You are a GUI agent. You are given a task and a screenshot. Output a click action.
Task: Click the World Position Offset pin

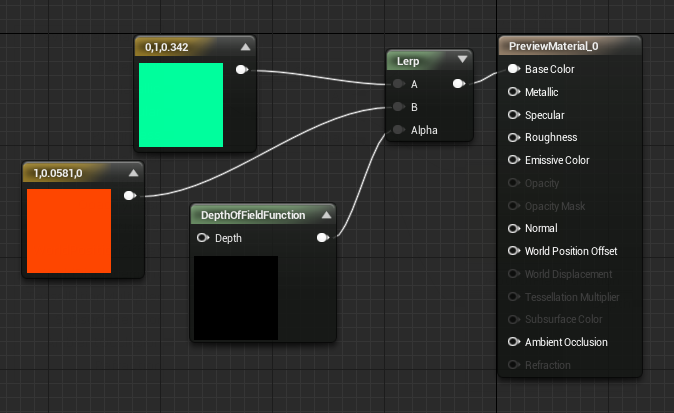(x=514, y=251)
